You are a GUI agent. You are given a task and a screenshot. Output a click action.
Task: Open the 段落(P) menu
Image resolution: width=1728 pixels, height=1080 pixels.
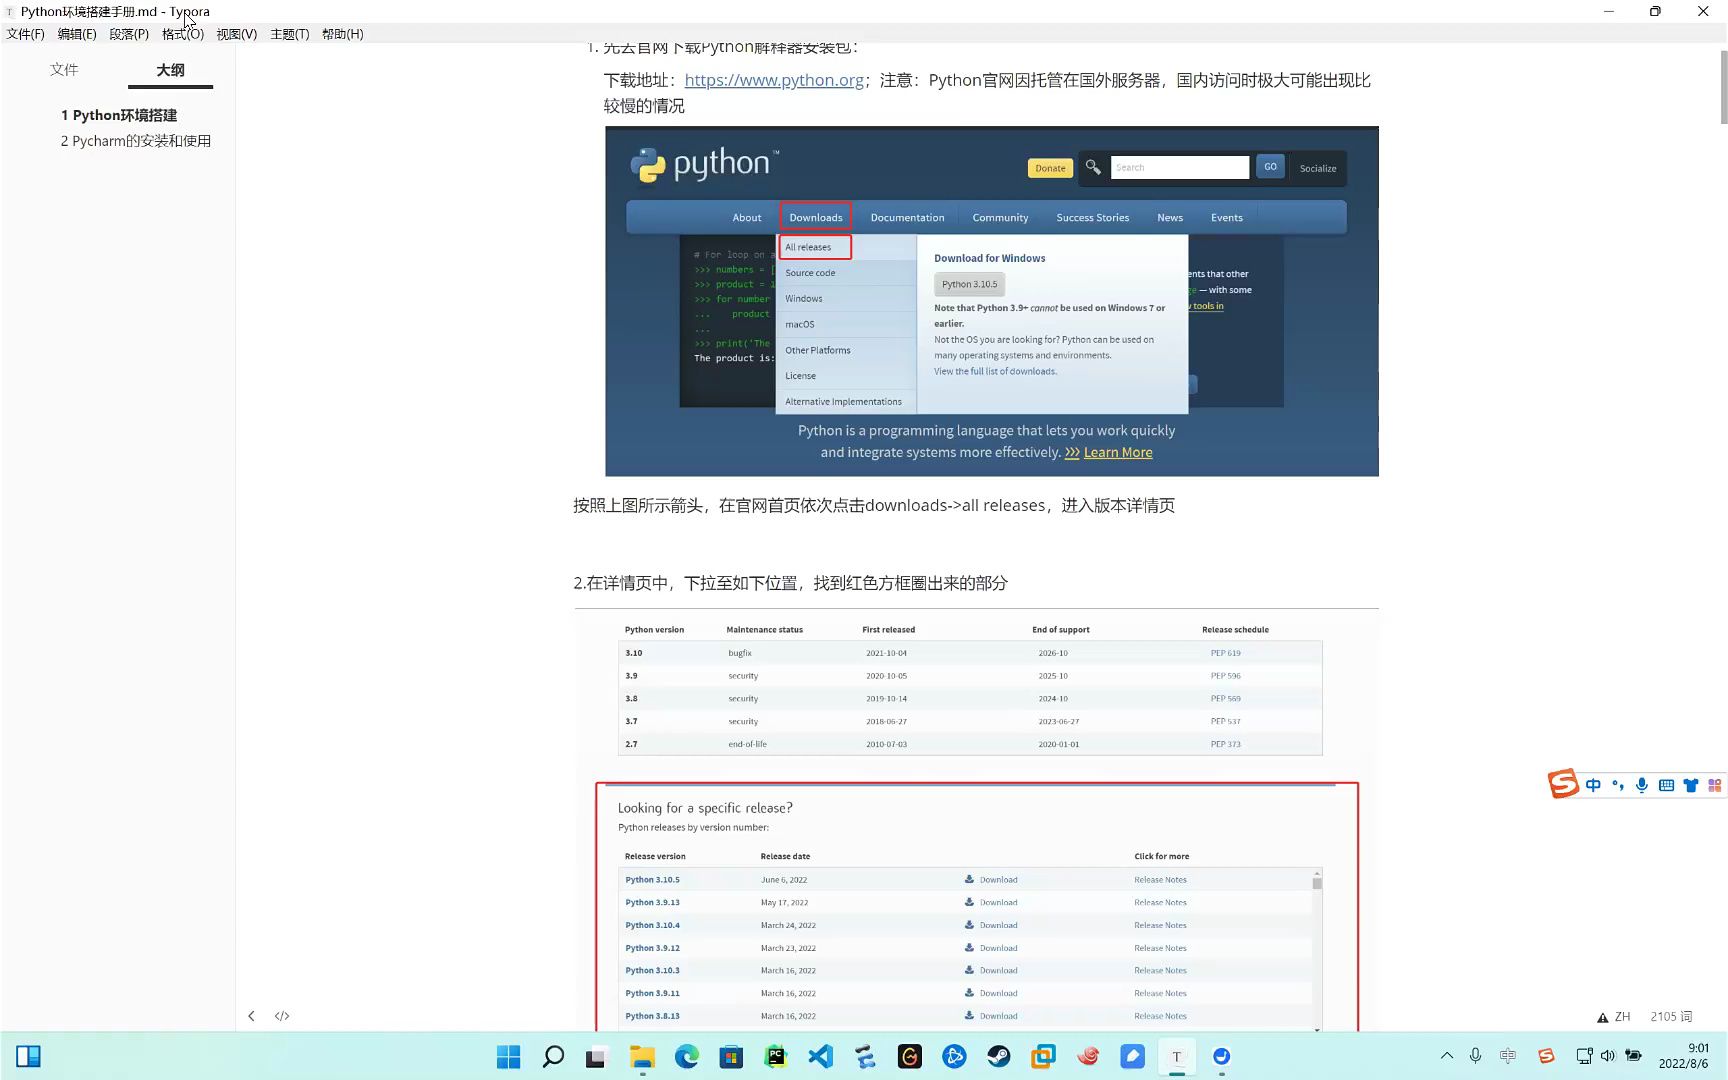(129, 34)
